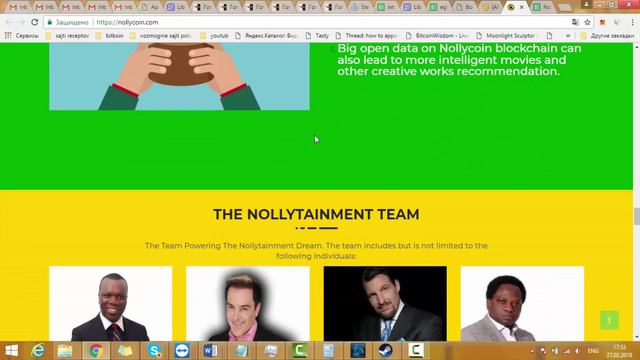Open the vozmognie sajti bookmarks folder
The image size is (640, 360).
pos(160,36)
